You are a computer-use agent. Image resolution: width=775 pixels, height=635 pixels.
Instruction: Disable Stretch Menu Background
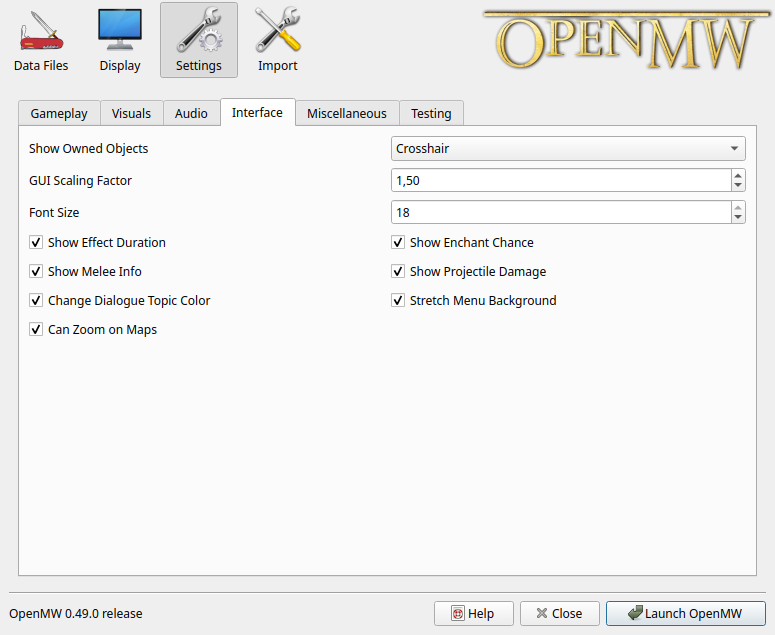click(398, 300)
